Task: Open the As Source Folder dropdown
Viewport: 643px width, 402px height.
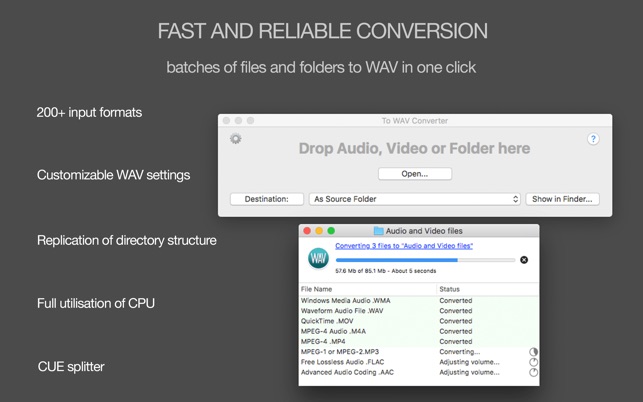Action: click(x=415, y=199)
